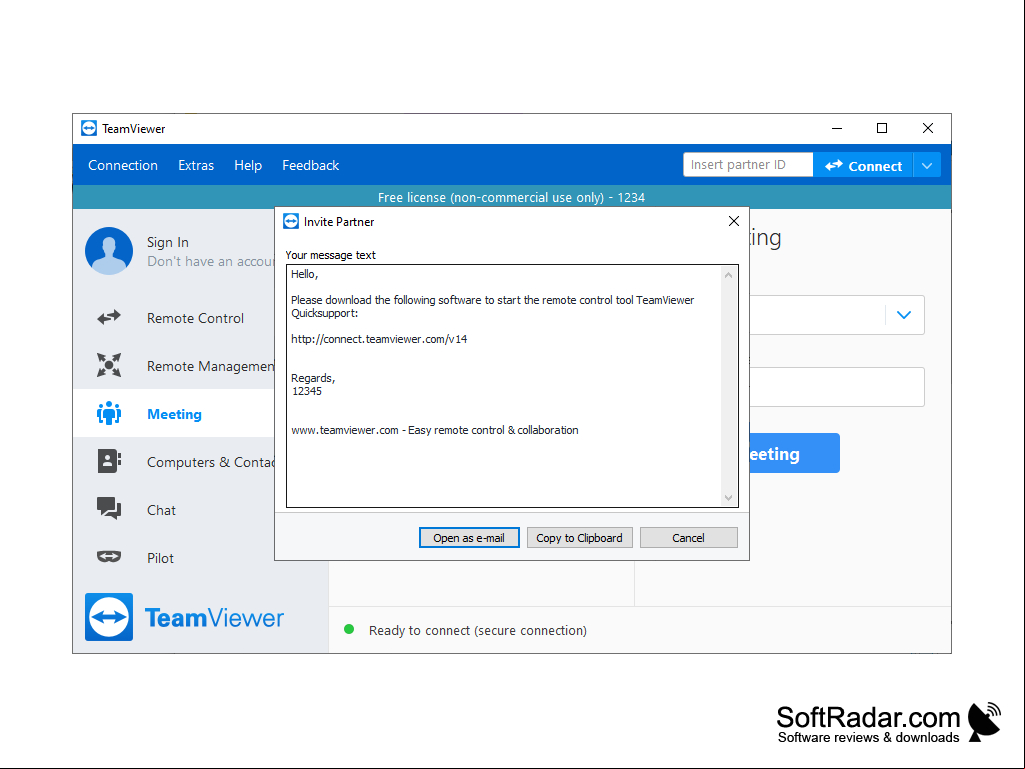This screenshot has width=1025, height=769.
Task: Click the connect.teamviewer.com/v14 URL text
Action: click(379, 339)
